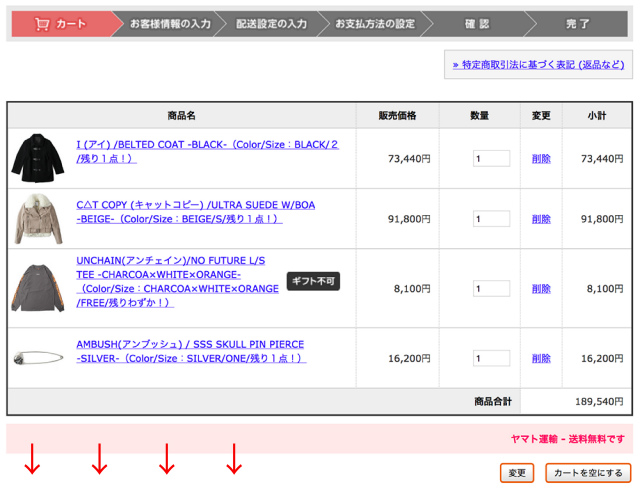The image size is (640, 490).
Task: Click the 商品名 column header
Action: pyautogui.click(x=182, y=116)
